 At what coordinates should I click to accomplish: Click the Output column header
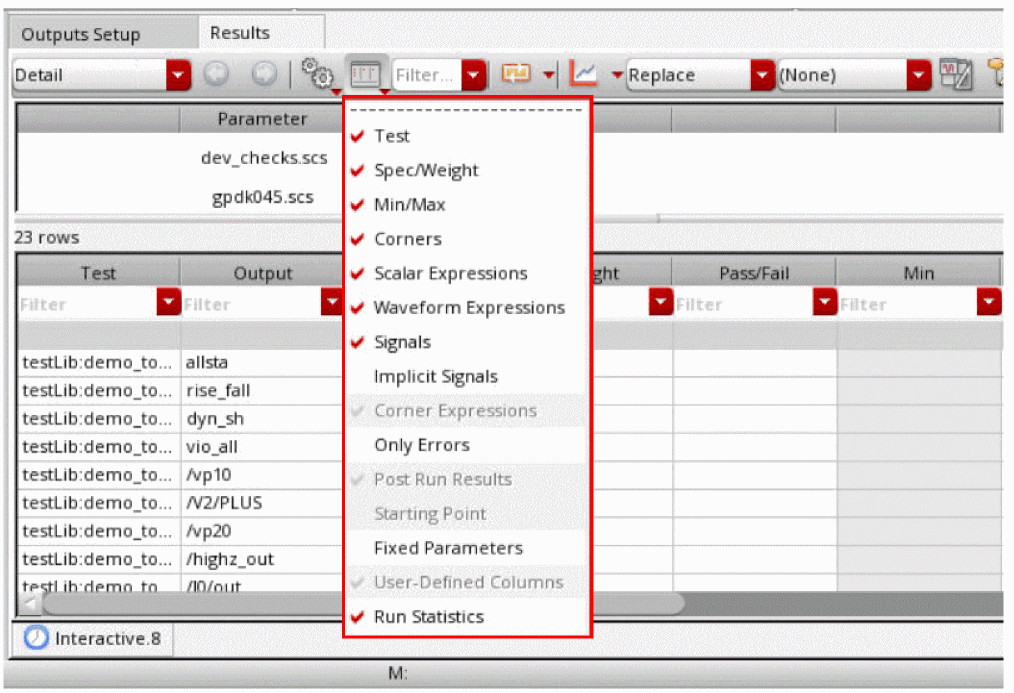[x=262, y=273]
